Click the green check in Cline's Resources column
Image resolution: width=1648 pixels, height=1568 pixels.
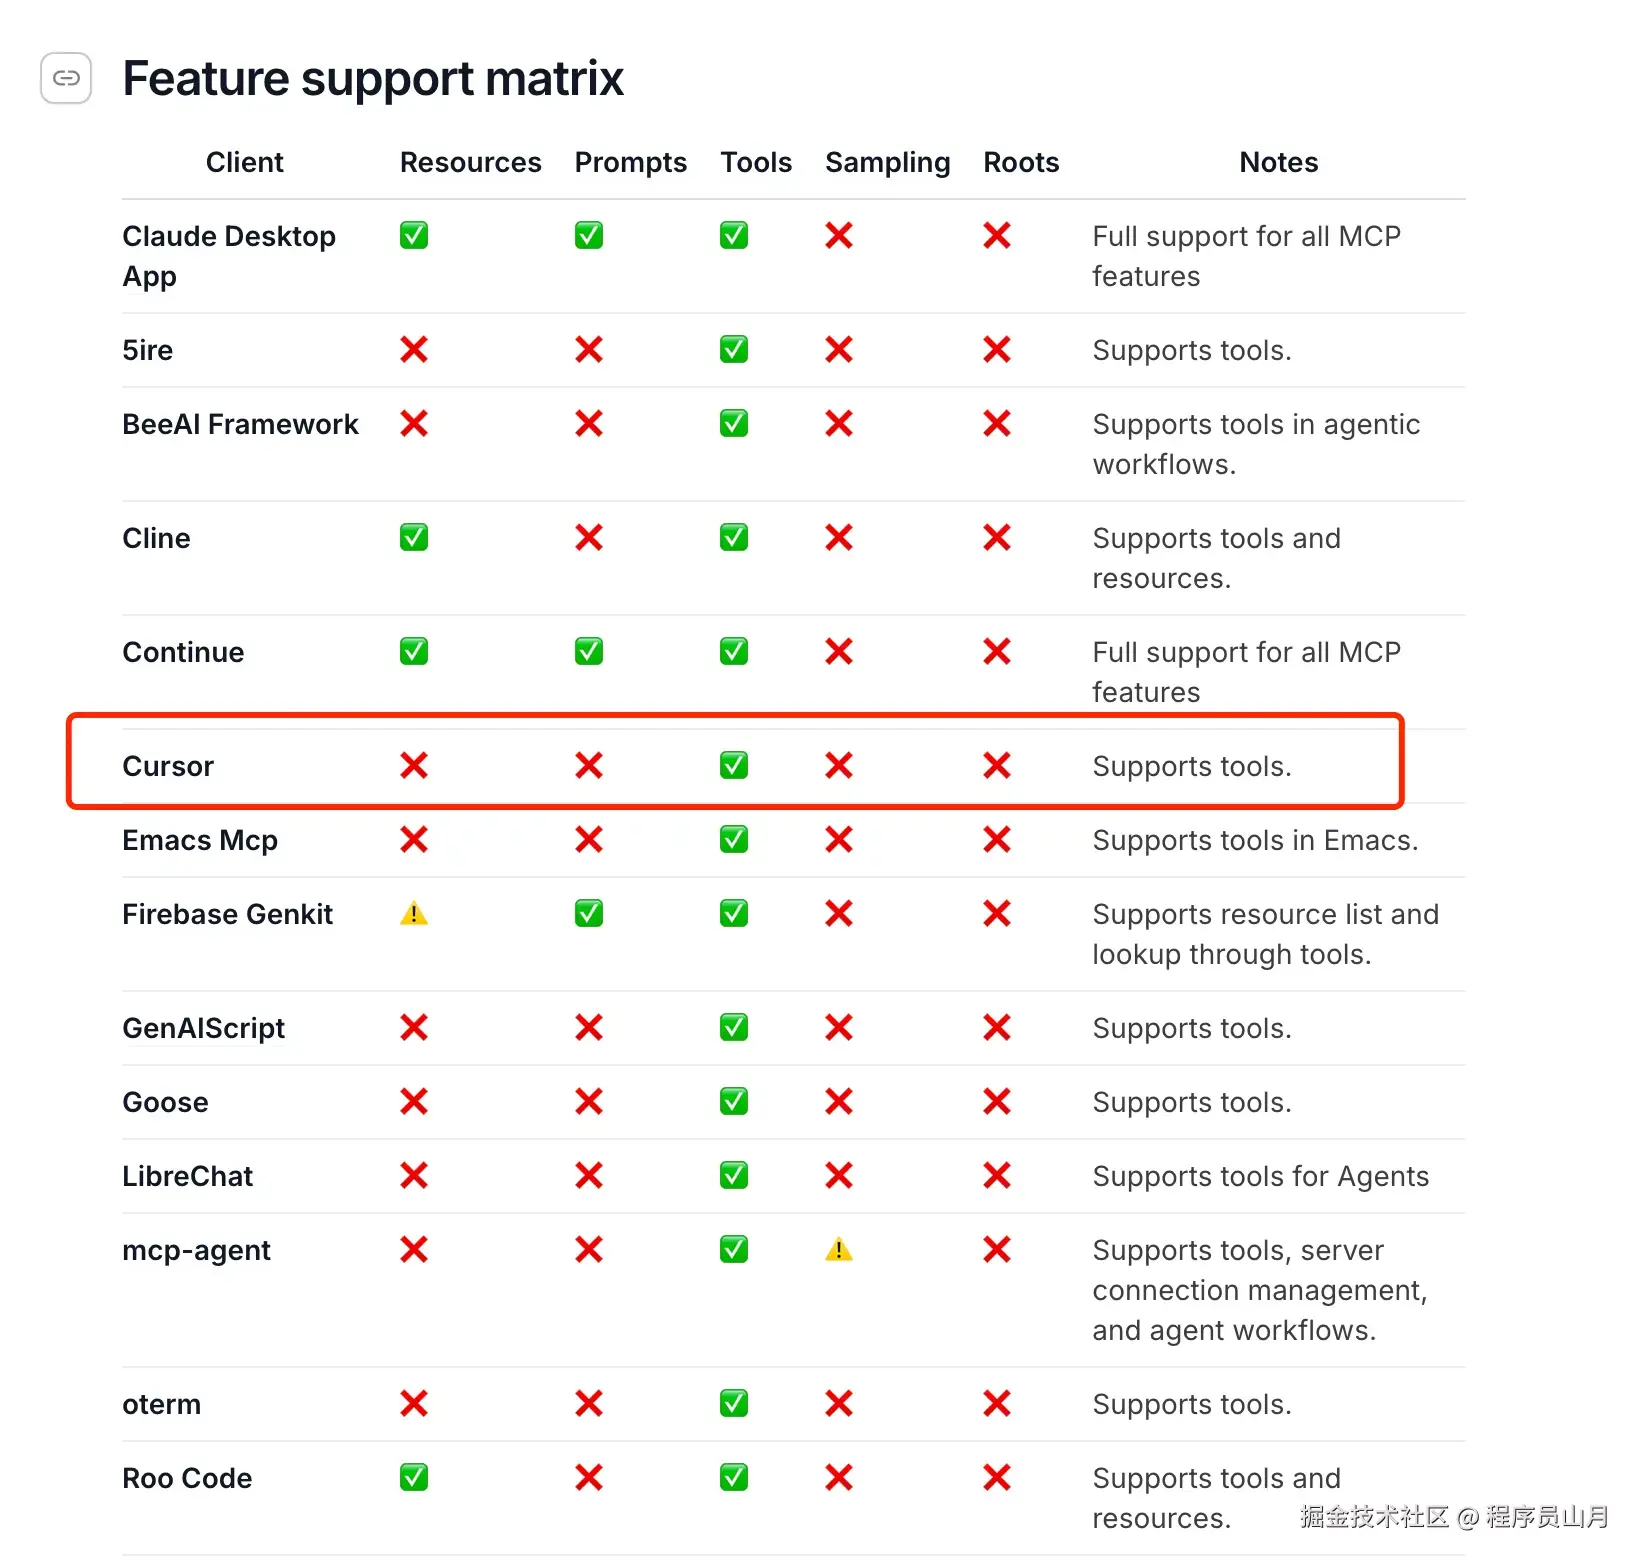click(414, 538)
